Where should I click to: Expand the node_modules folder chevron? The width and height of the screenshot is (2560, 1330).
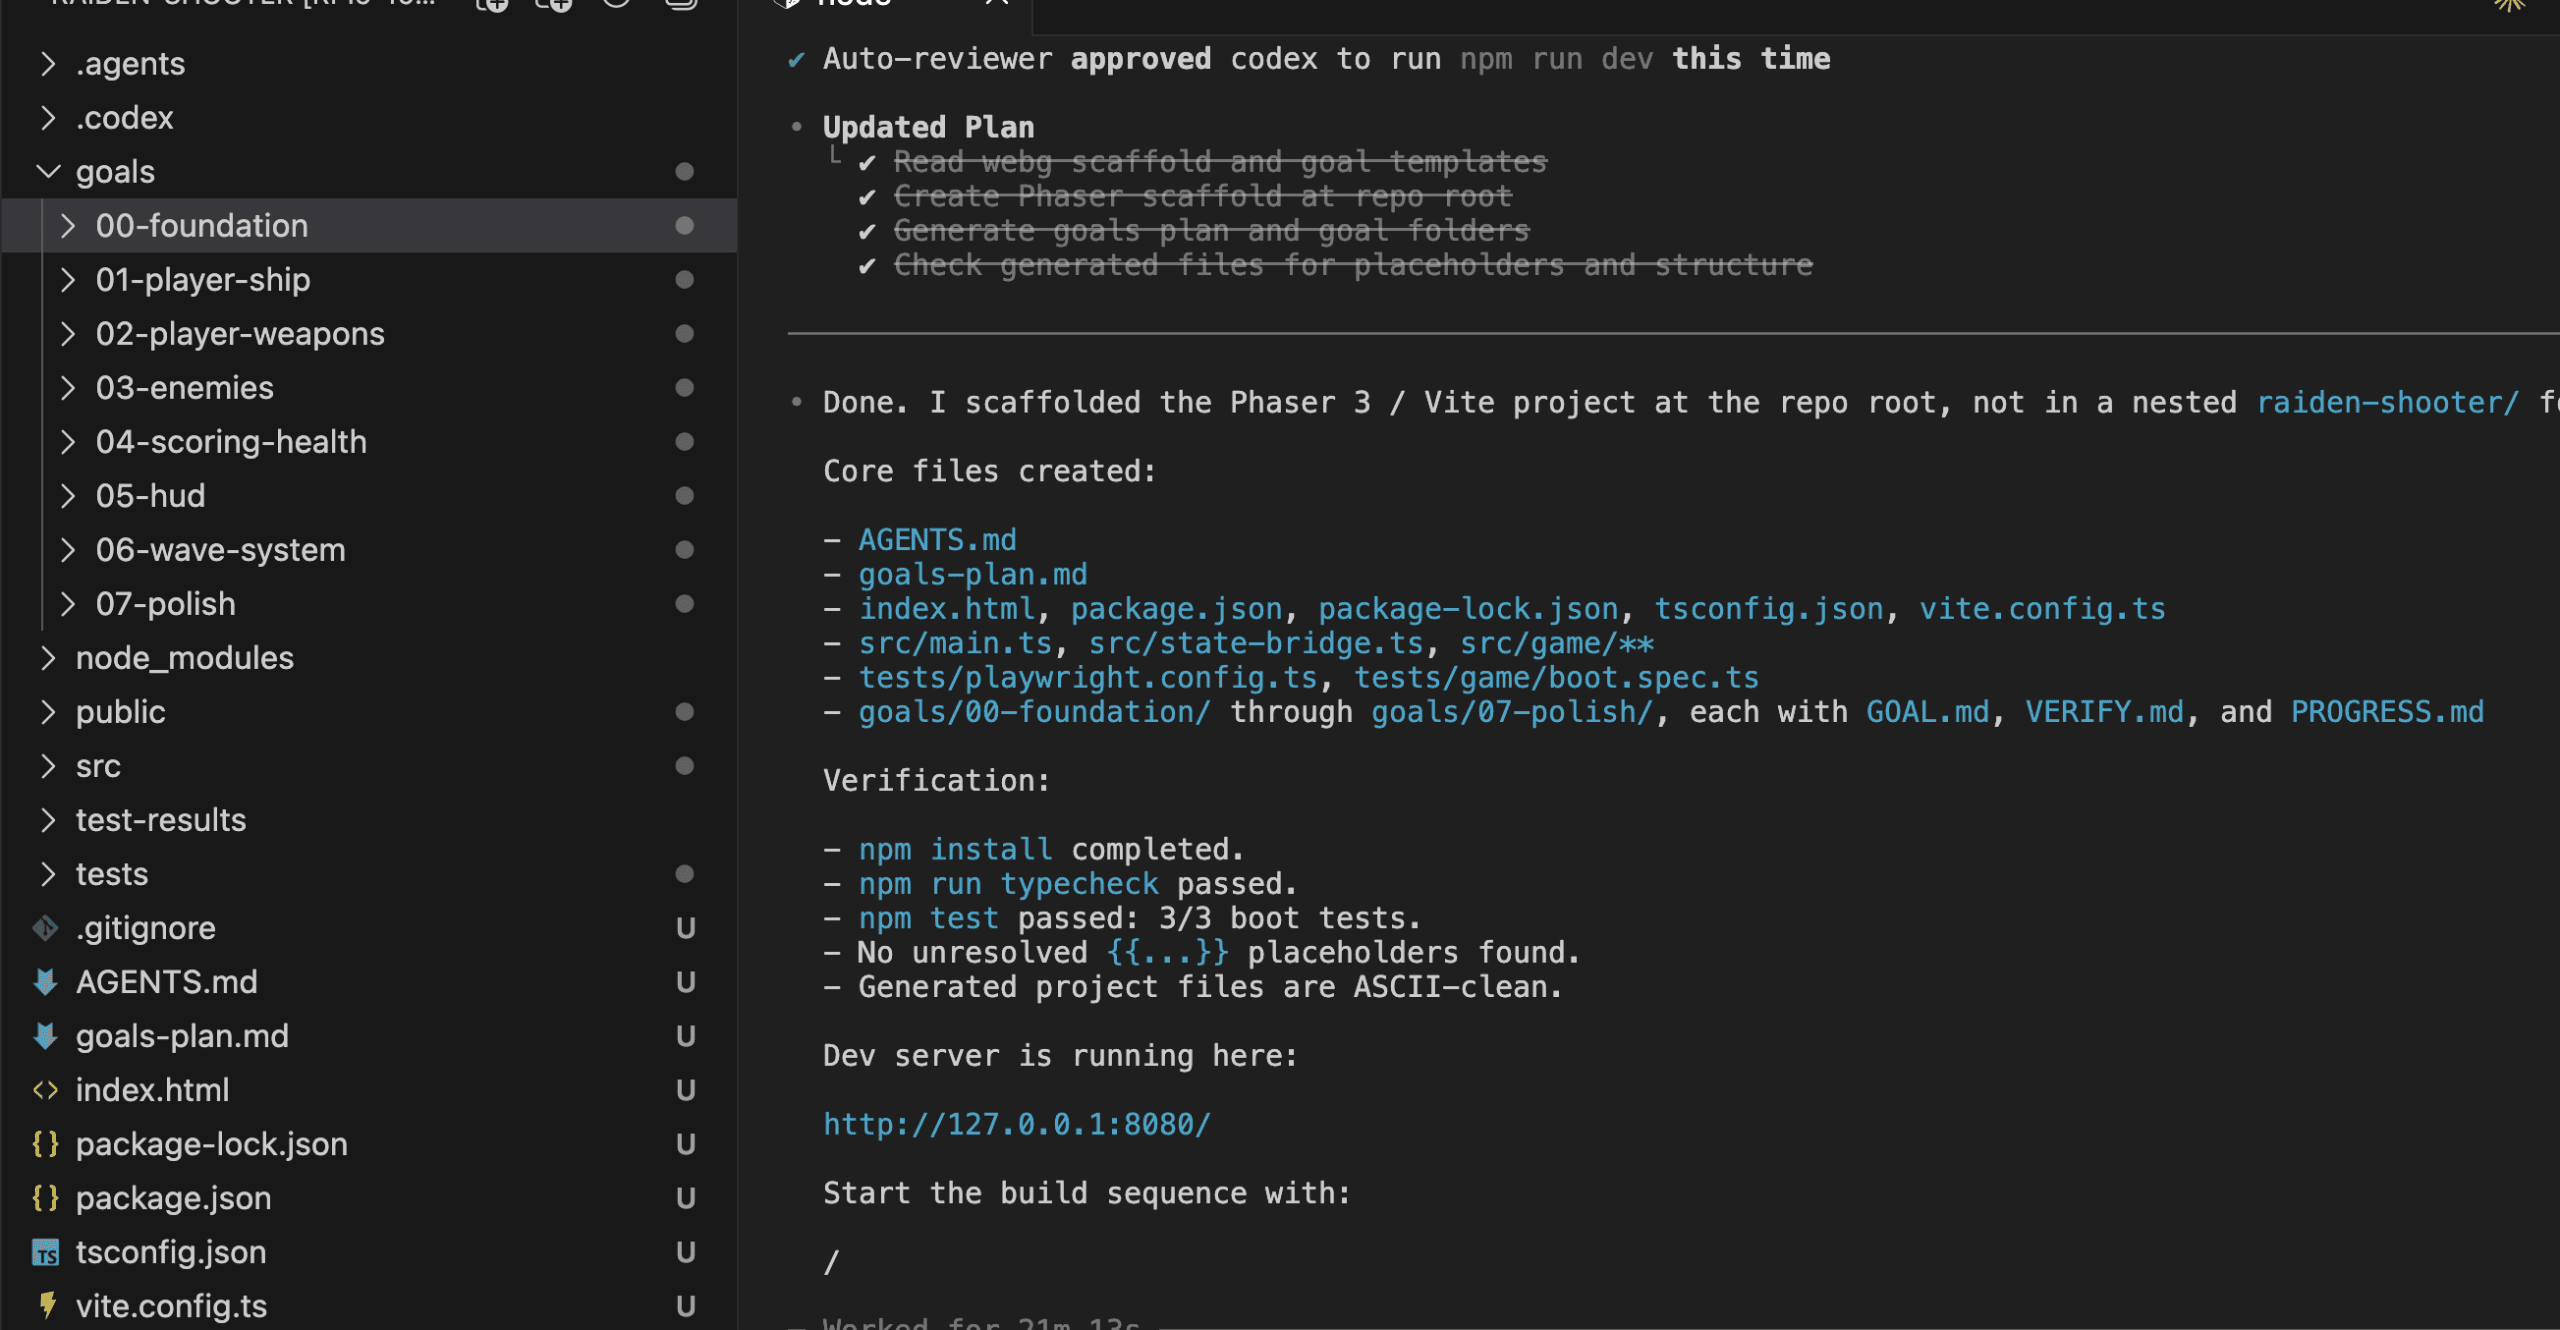click(x=47, y=658)
